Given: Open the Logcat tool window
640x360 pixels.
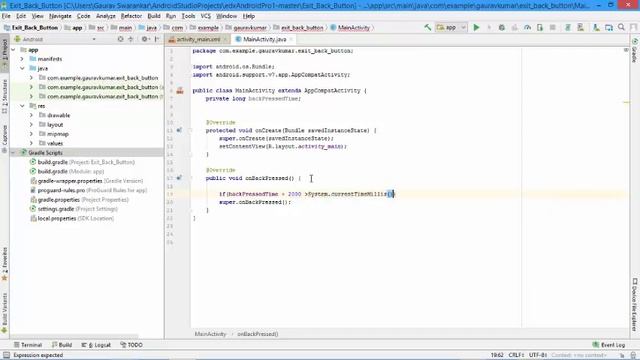Looking at the screenshot, I should point(96,345).
